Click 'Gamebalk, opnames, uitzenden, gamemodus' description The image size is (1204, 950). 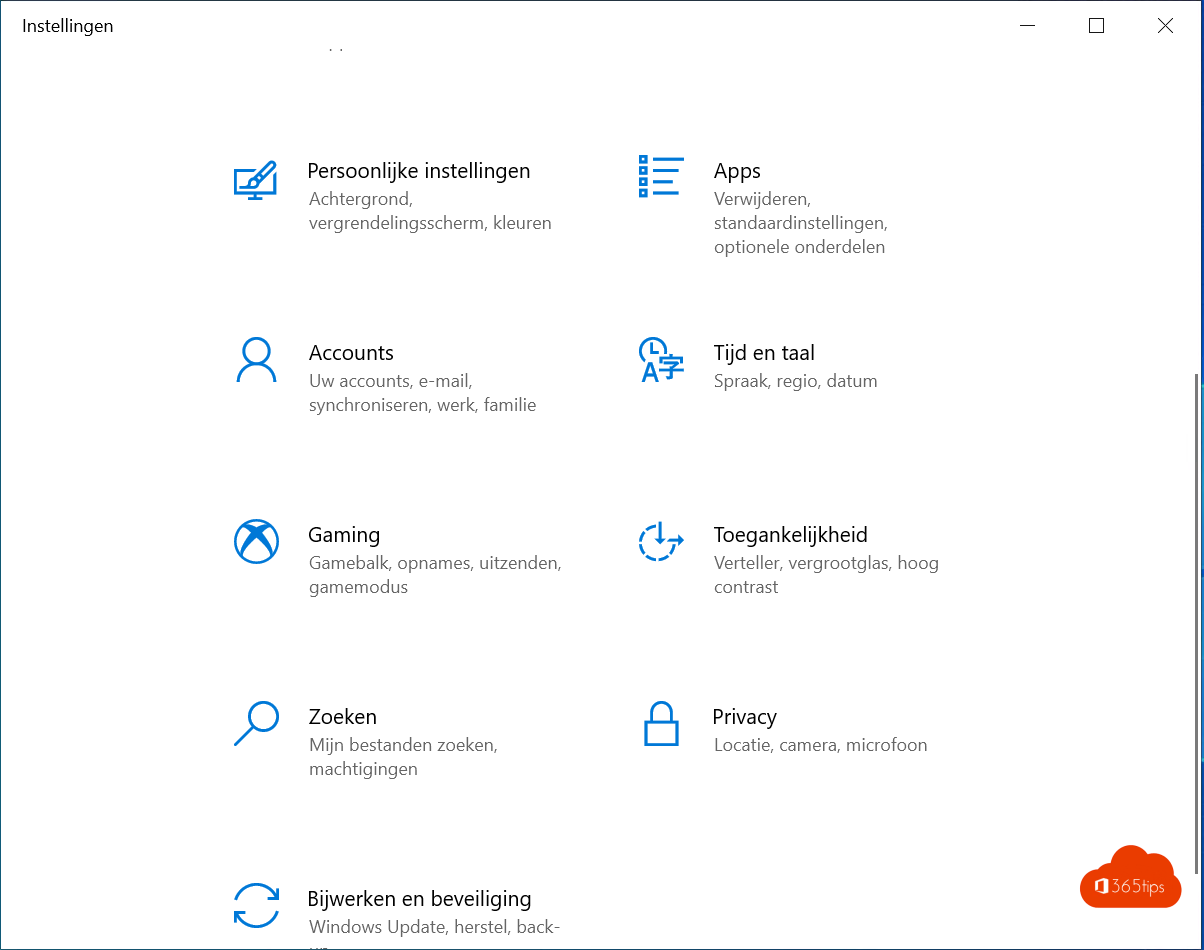435,575
